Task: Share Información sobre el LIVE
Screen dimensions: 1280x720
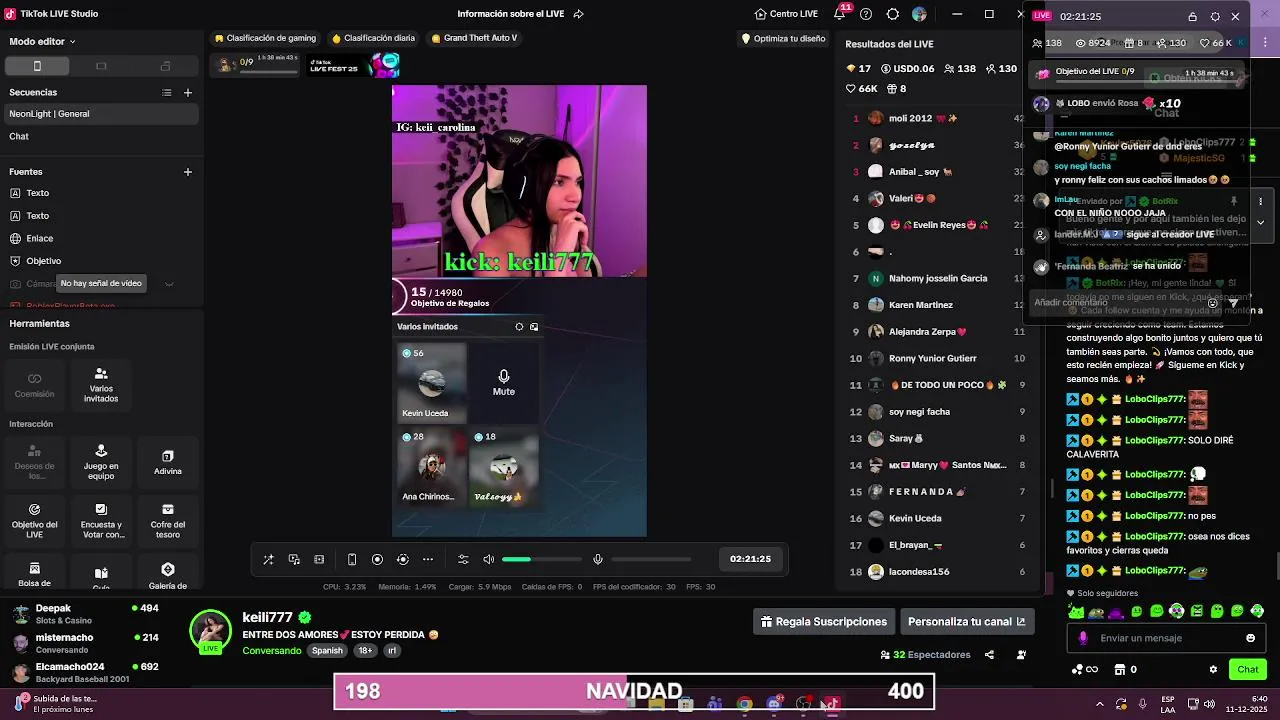Action: coord(578,14)
